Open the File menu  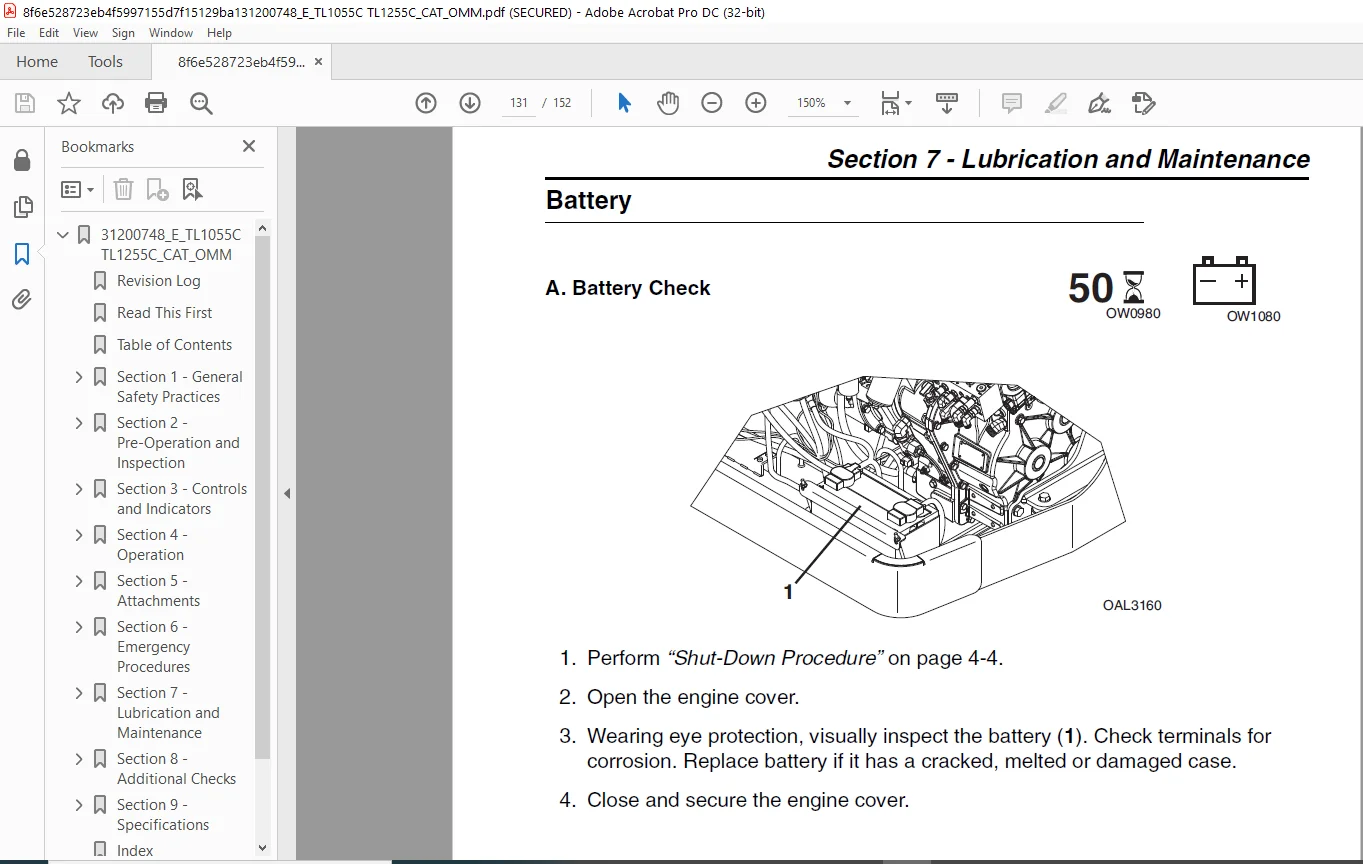16,33
